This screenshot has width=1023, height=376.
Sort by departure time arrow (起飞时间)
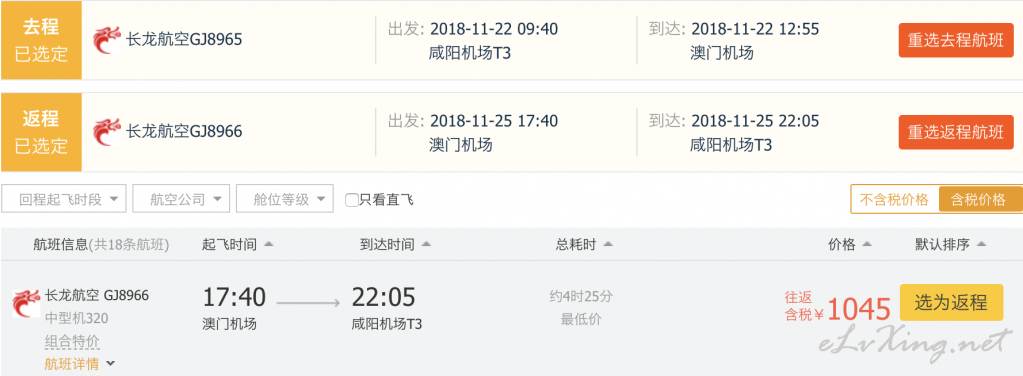pos(268,245)
